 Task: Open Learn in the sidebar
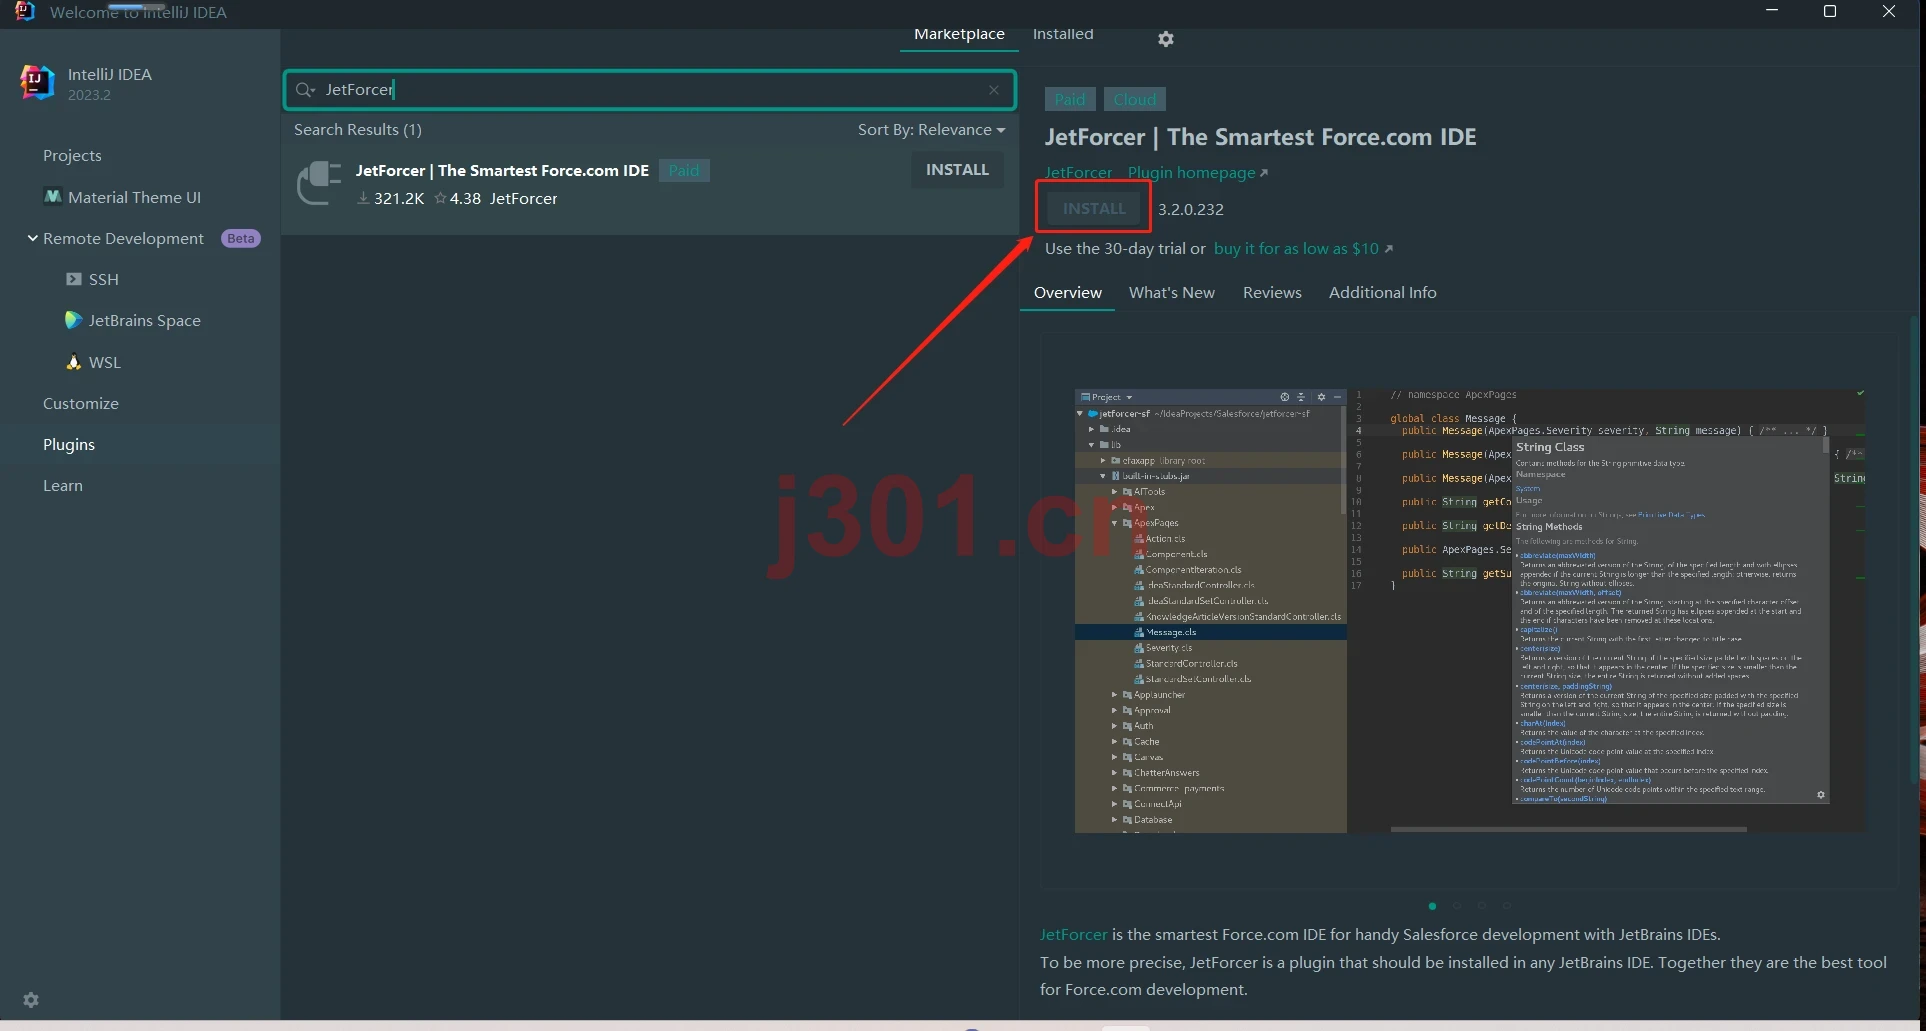(62, 486)
